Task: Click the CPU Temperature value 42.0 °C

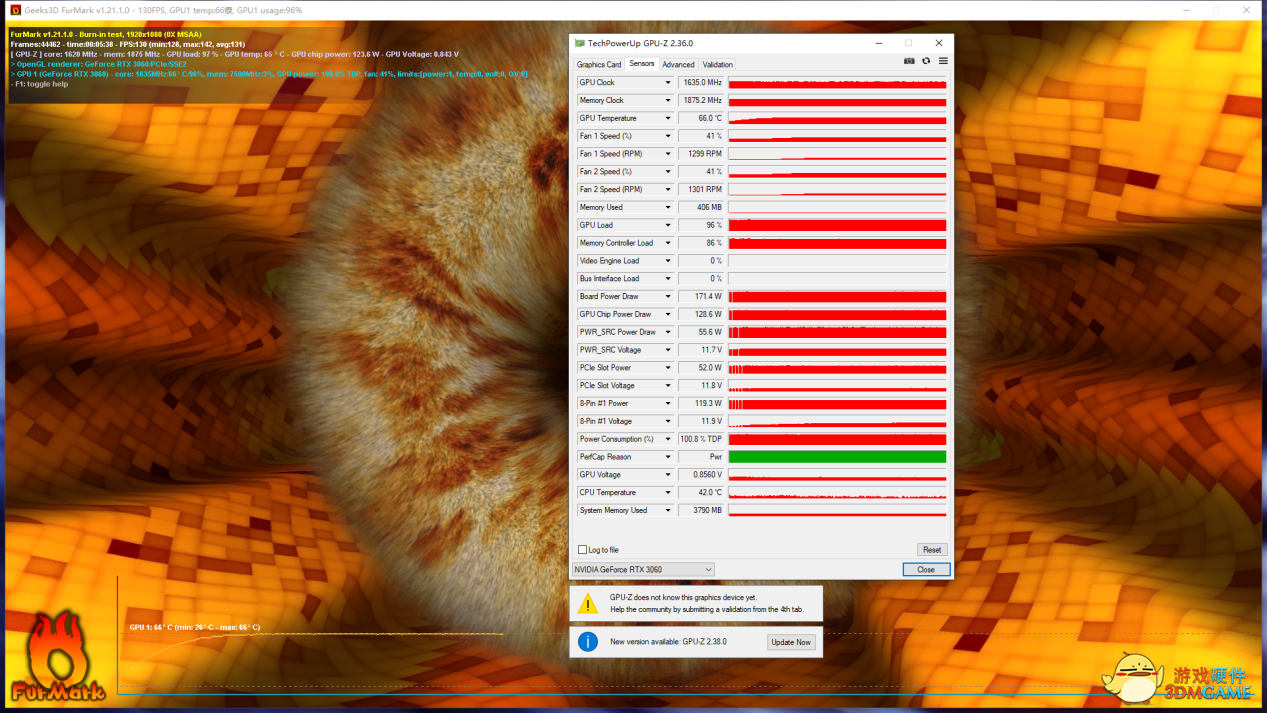Action: click(701, 493)
